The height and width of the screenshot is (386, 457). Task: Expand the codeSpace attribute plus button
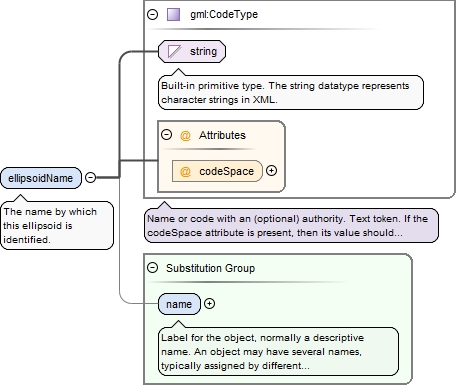tap(272, 171)
